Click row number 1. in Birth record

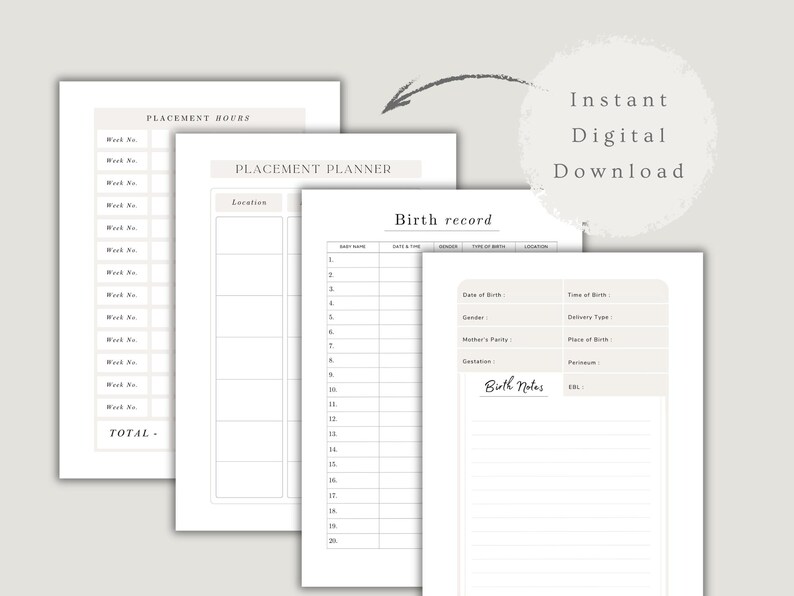coord(331,260)
